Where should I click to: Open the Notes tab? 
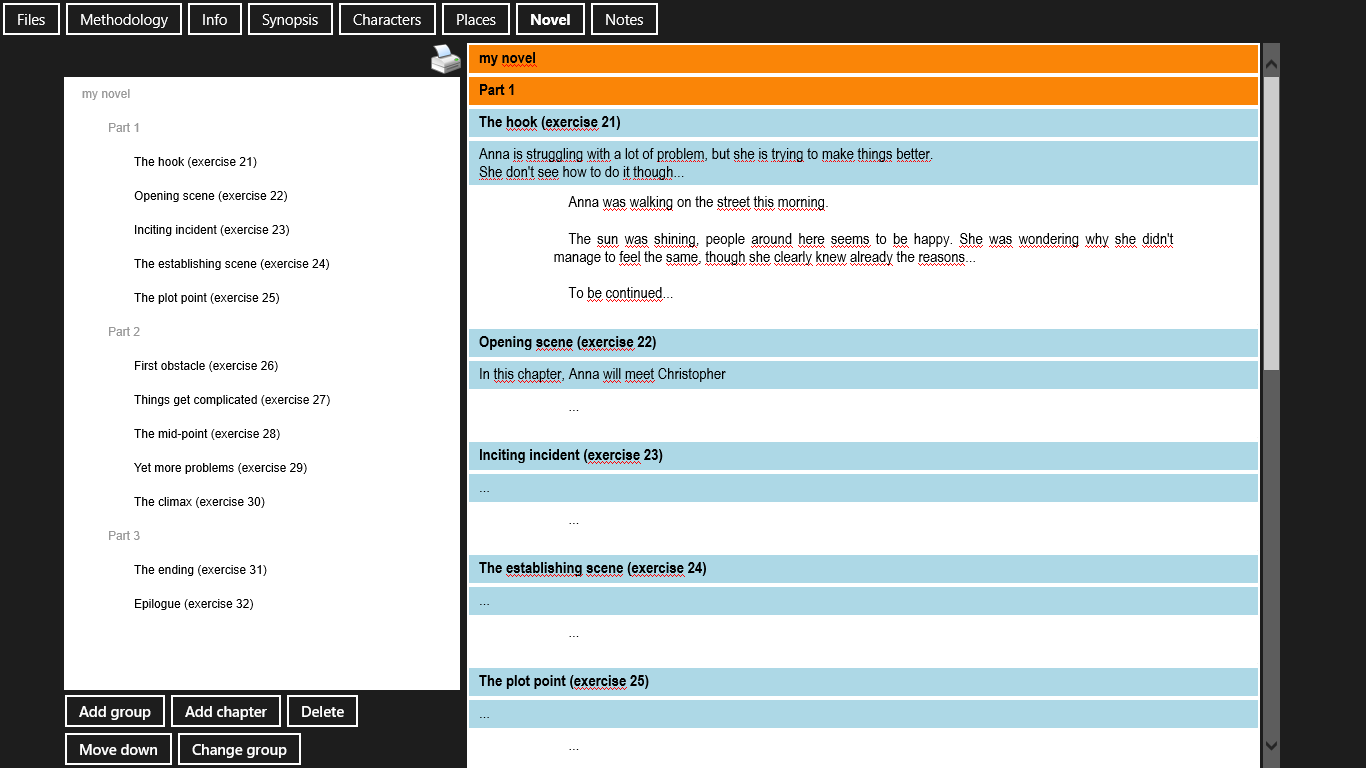[x=624, y=19]
